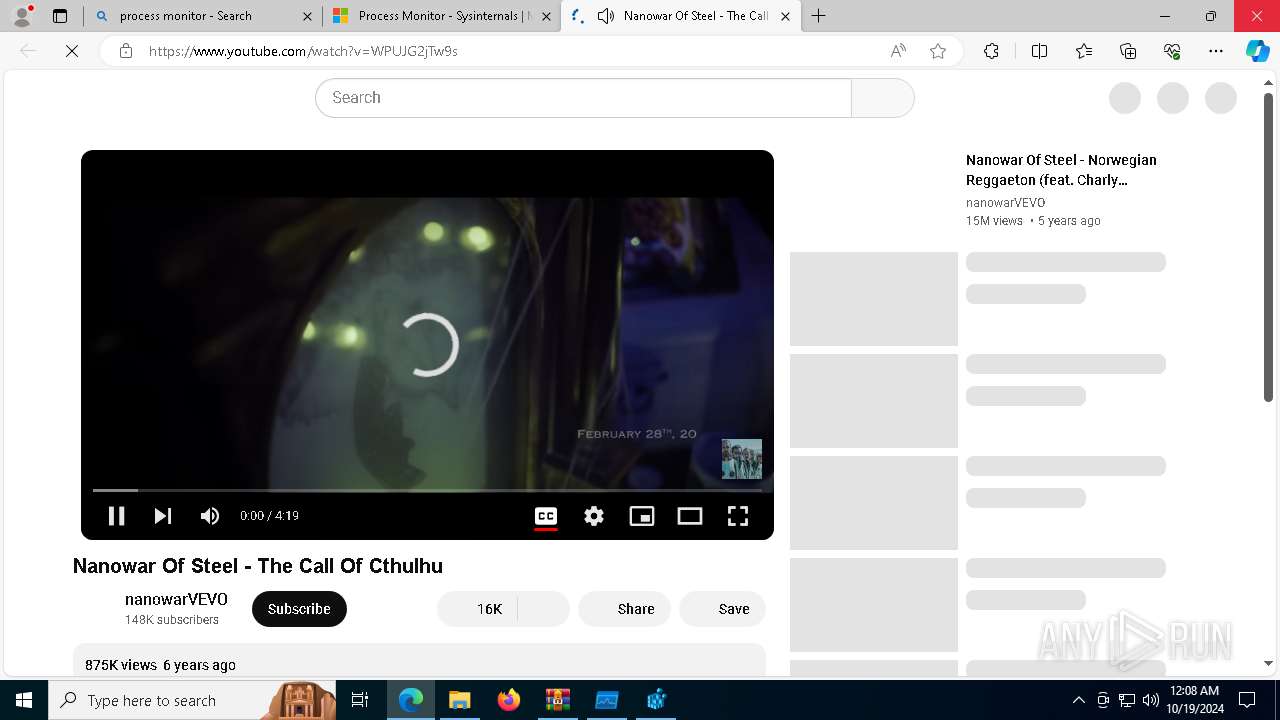Screen dimensions: 1280x720
Task: Expand the video description box
Action: pos(420,661)
